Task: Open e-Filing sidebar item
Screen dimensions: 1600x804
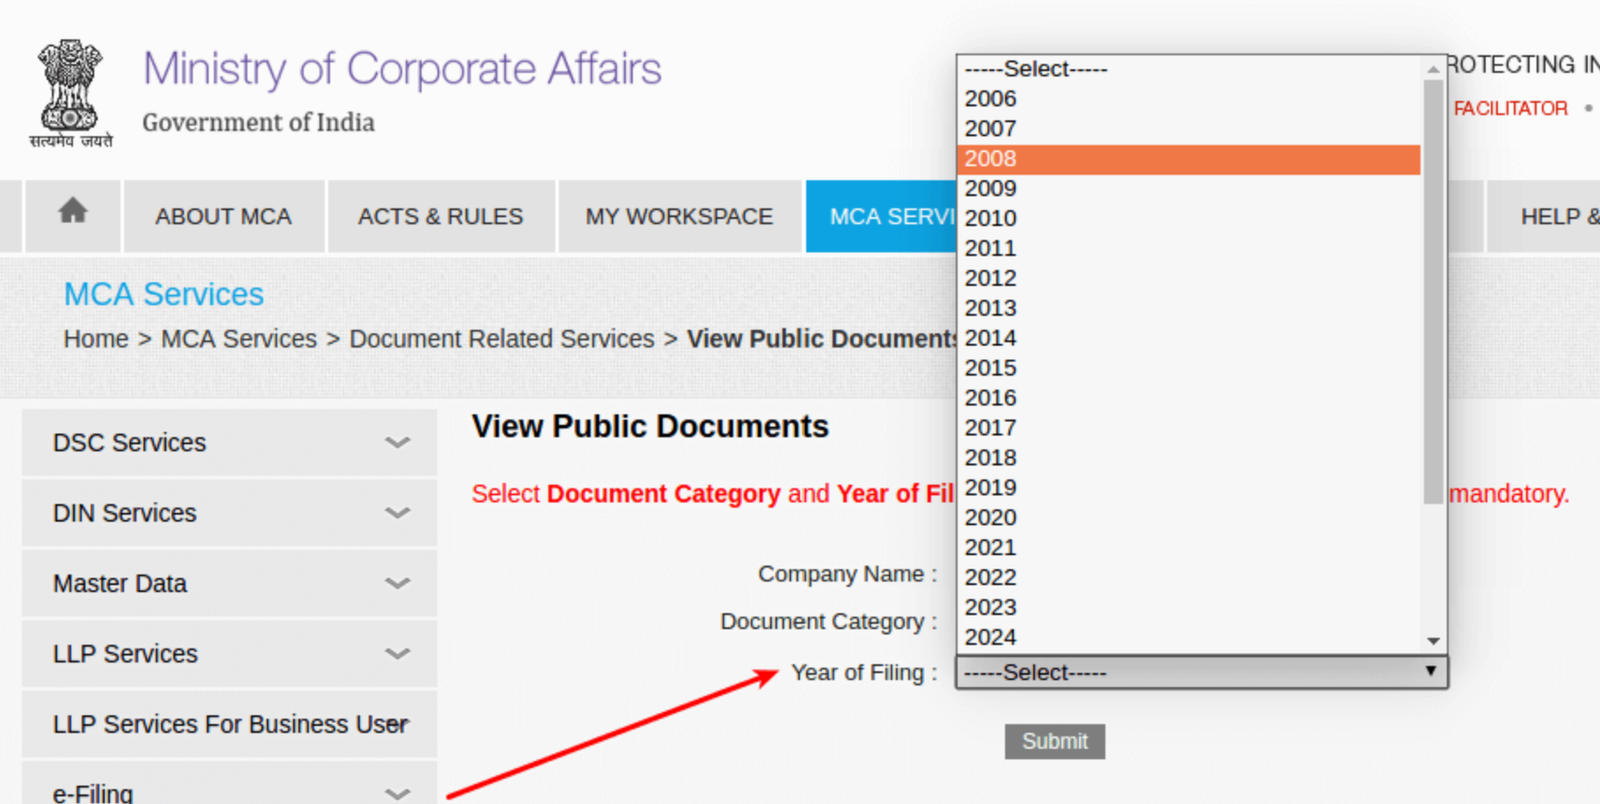Action: point(229,784)
